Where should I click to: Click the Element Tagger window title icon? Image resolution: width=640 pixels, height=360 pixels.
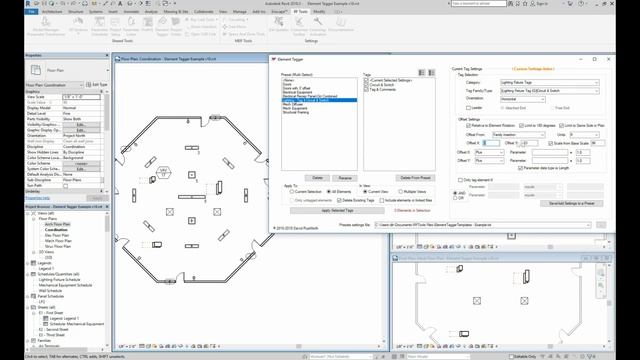pos(273,59)
